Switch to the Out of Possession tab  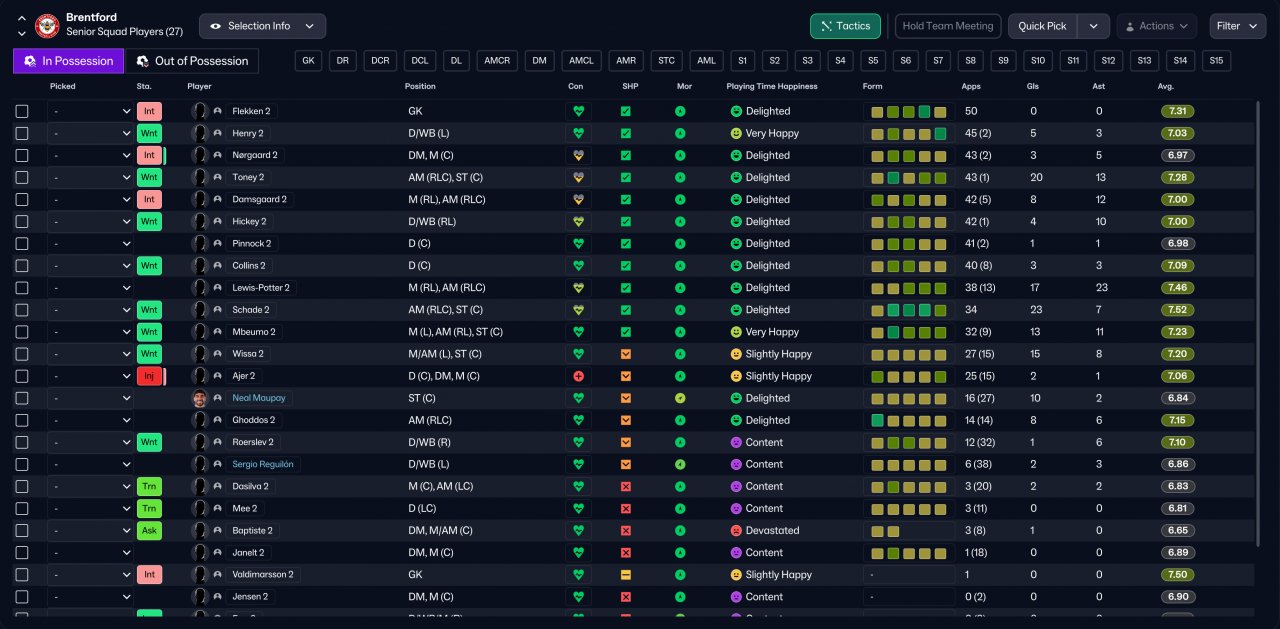[192, 61]
